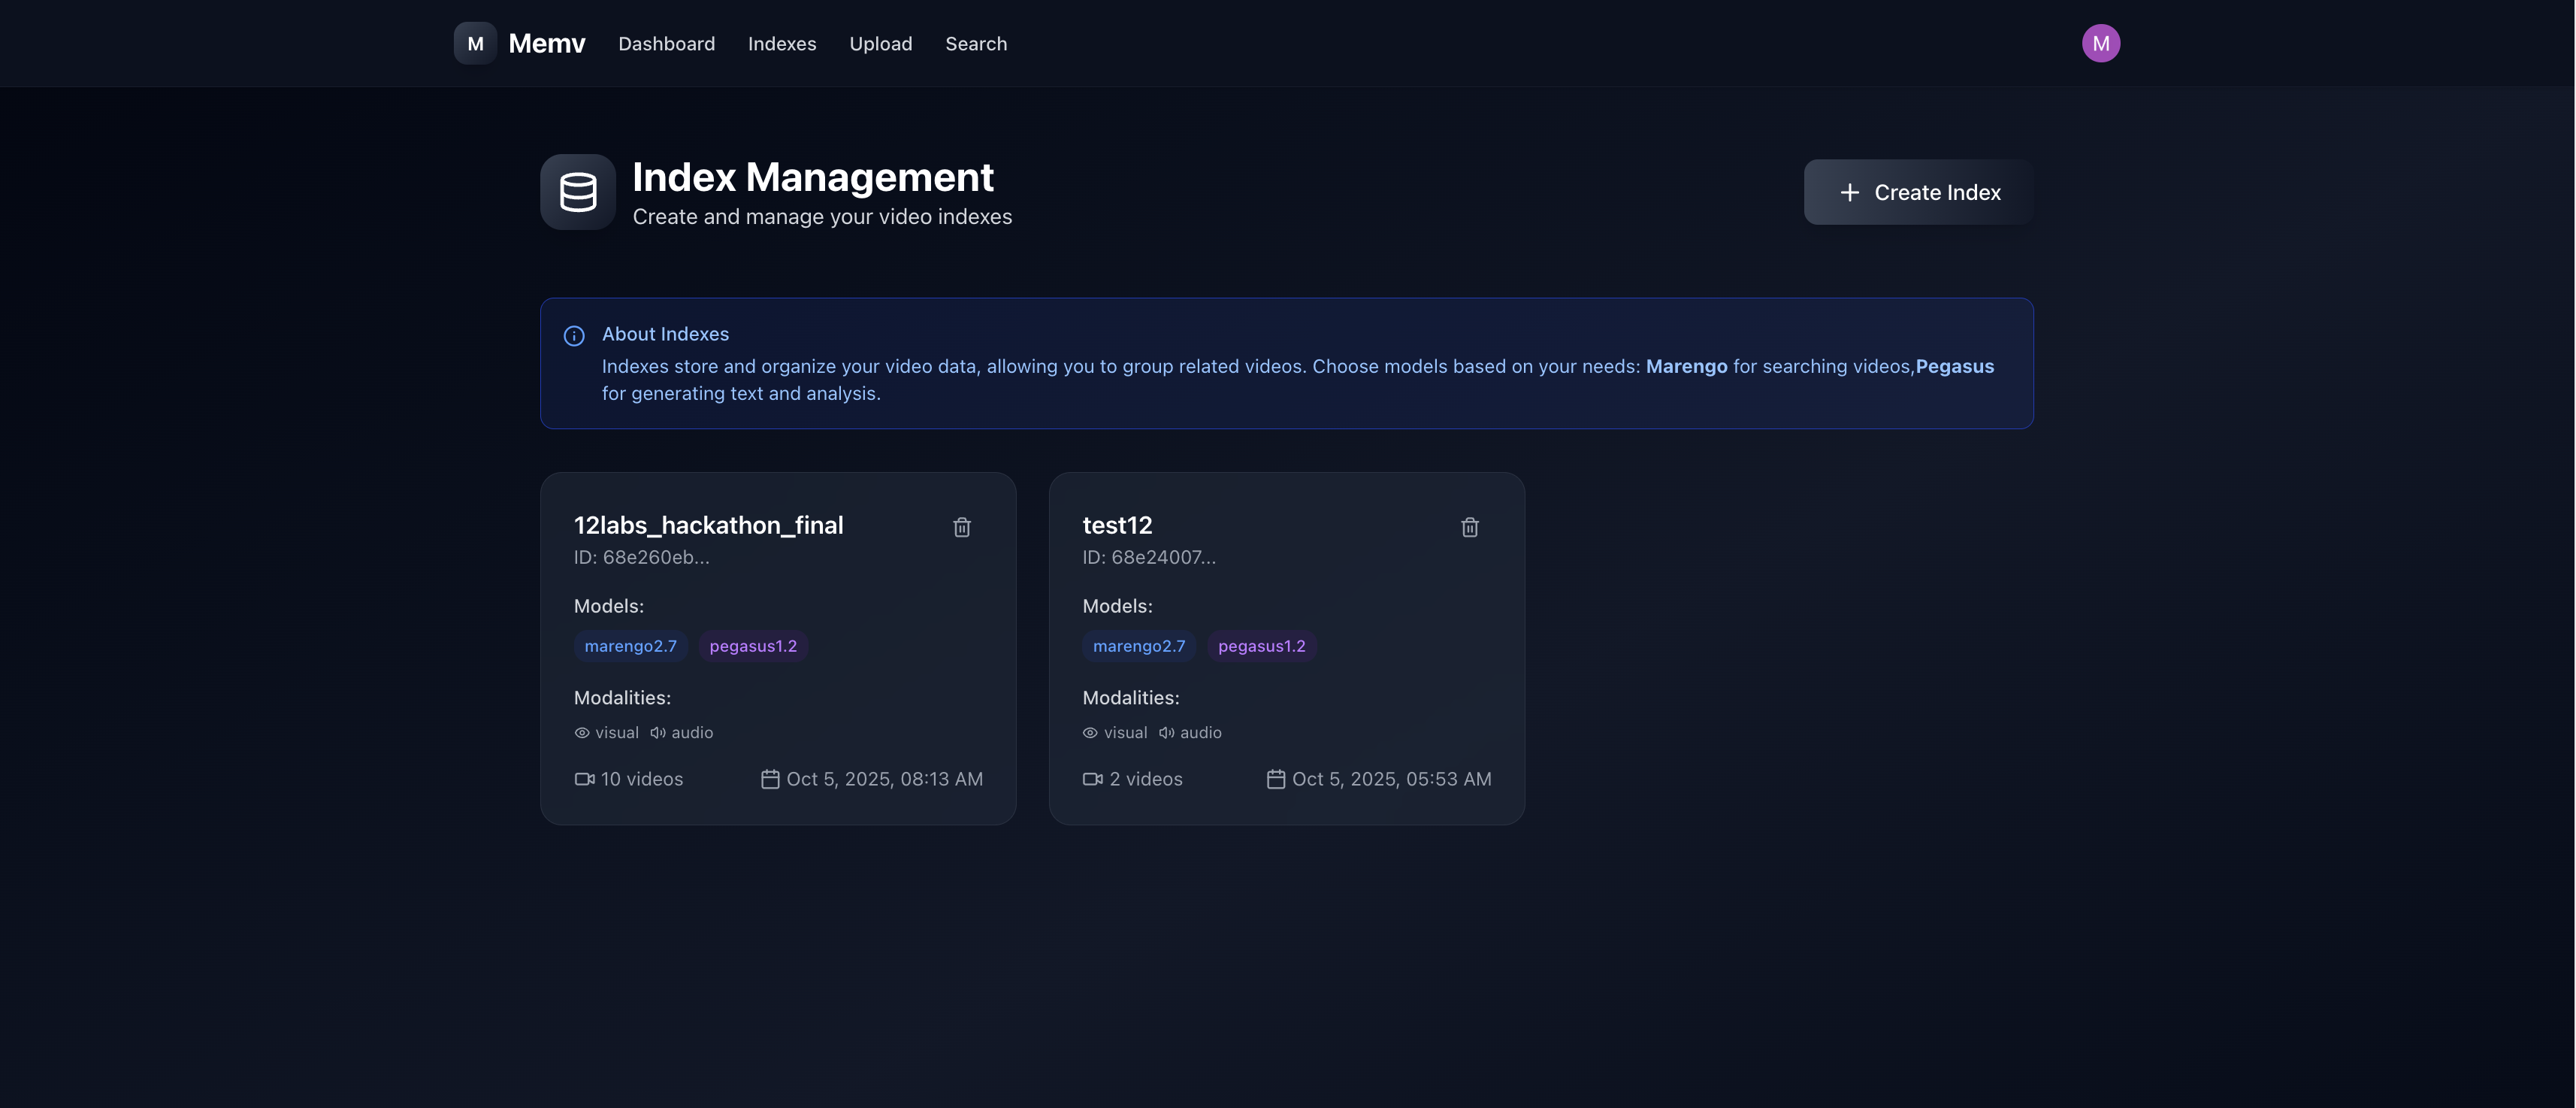Click the eye icon for visual on test12
This screenshot has width=2576, height=1108.
coord(1090,733)
